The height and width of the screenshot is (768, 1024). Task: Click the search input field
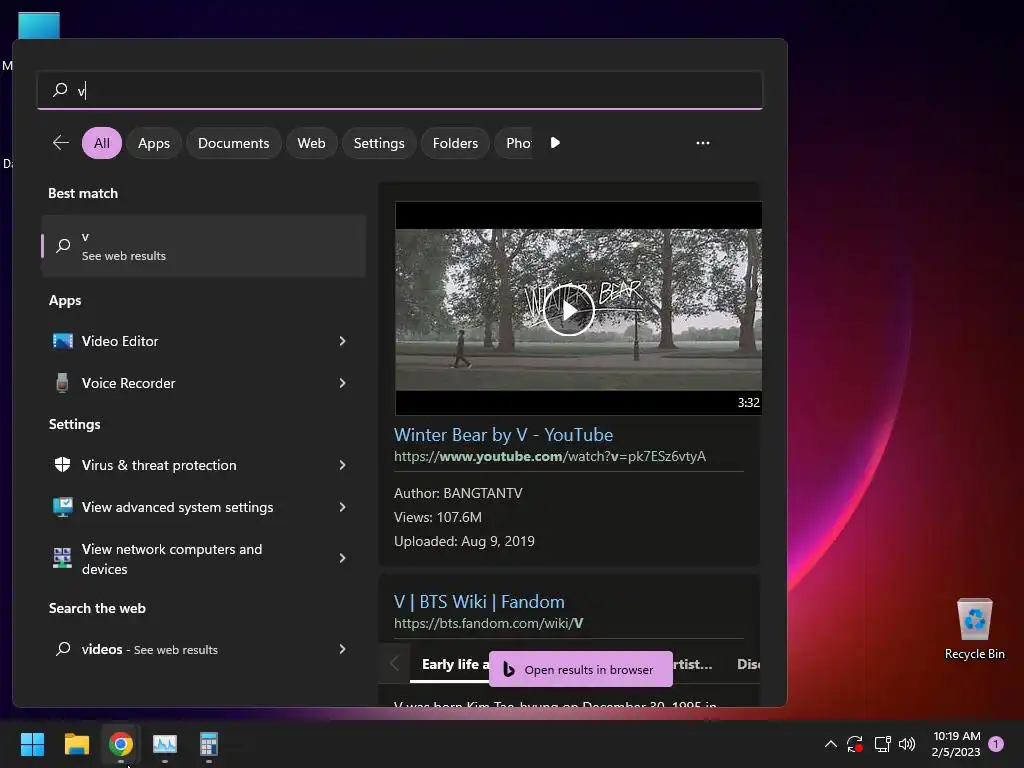click(x=400, y=90)
